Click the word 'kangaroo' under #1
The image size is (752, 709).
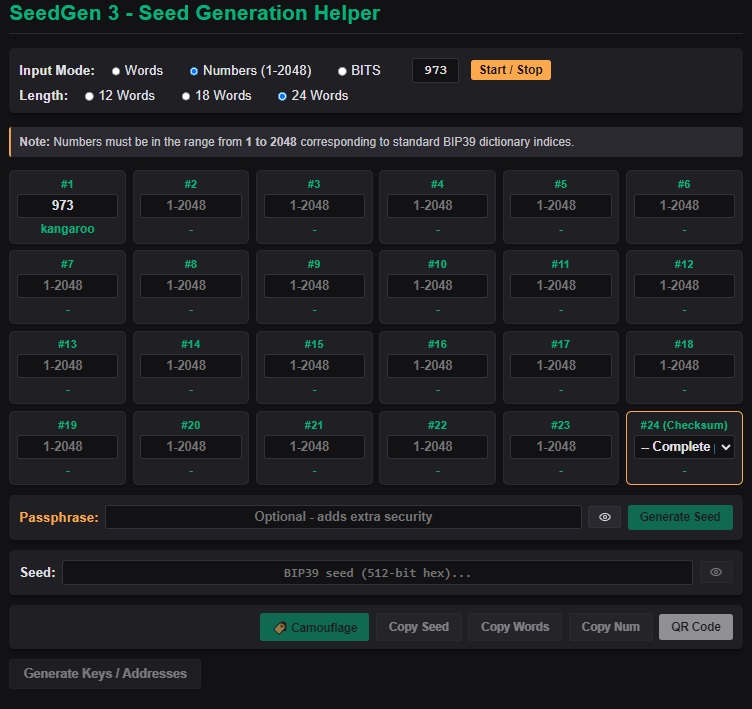click(x=67, y=229)
